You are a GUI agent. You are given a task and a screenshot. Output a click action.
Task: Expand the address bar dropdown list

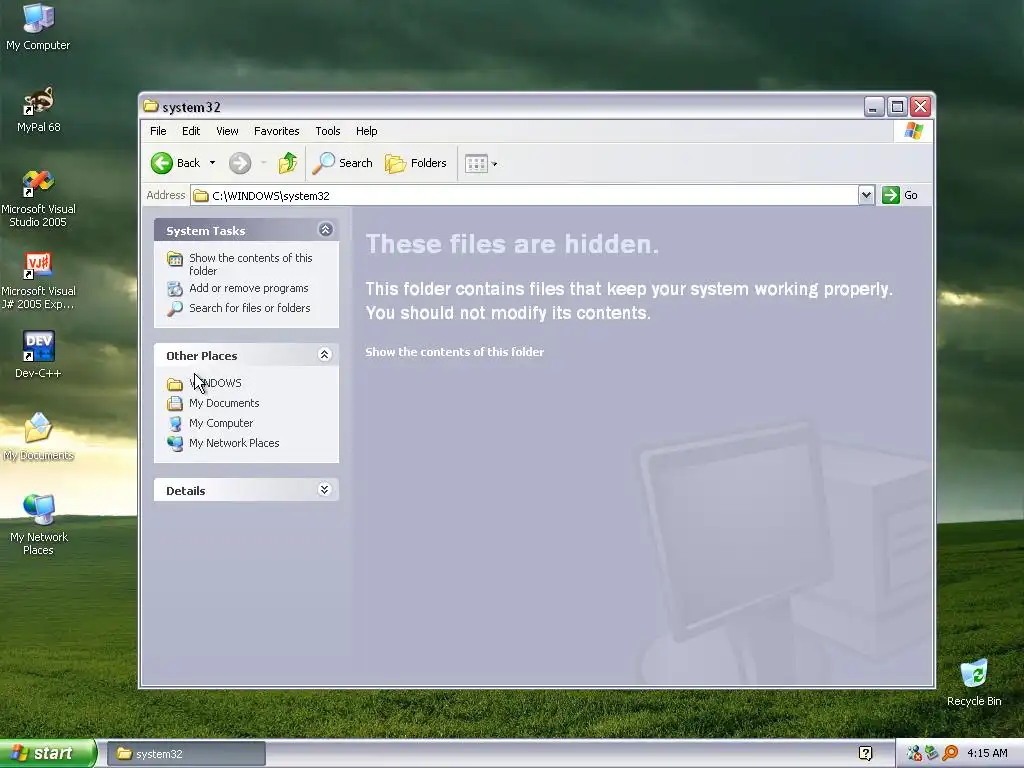(866, 195)
